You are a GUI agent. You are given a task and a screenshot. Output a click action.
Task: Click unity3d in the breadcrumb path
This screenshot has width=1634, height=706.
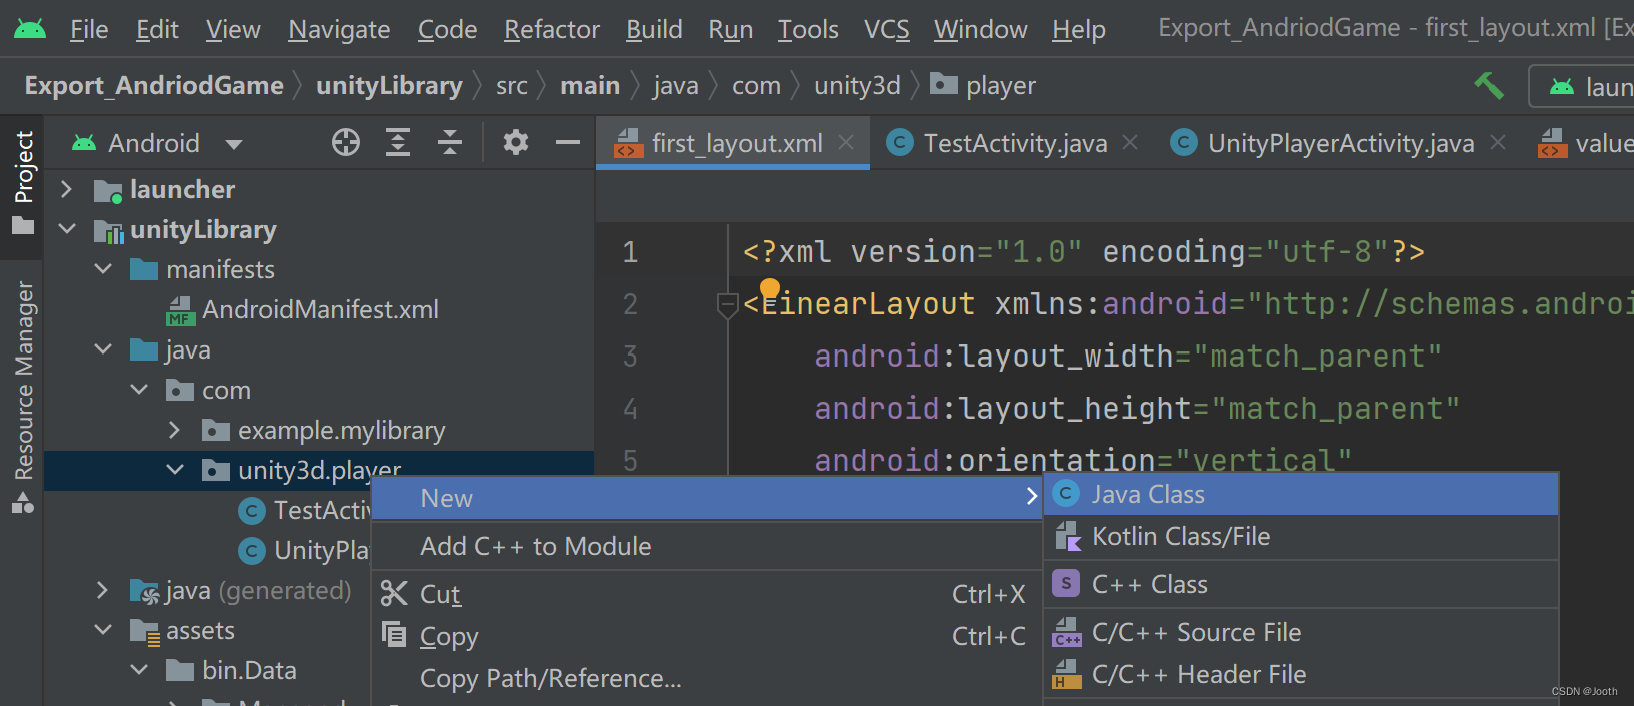(857, 86)
